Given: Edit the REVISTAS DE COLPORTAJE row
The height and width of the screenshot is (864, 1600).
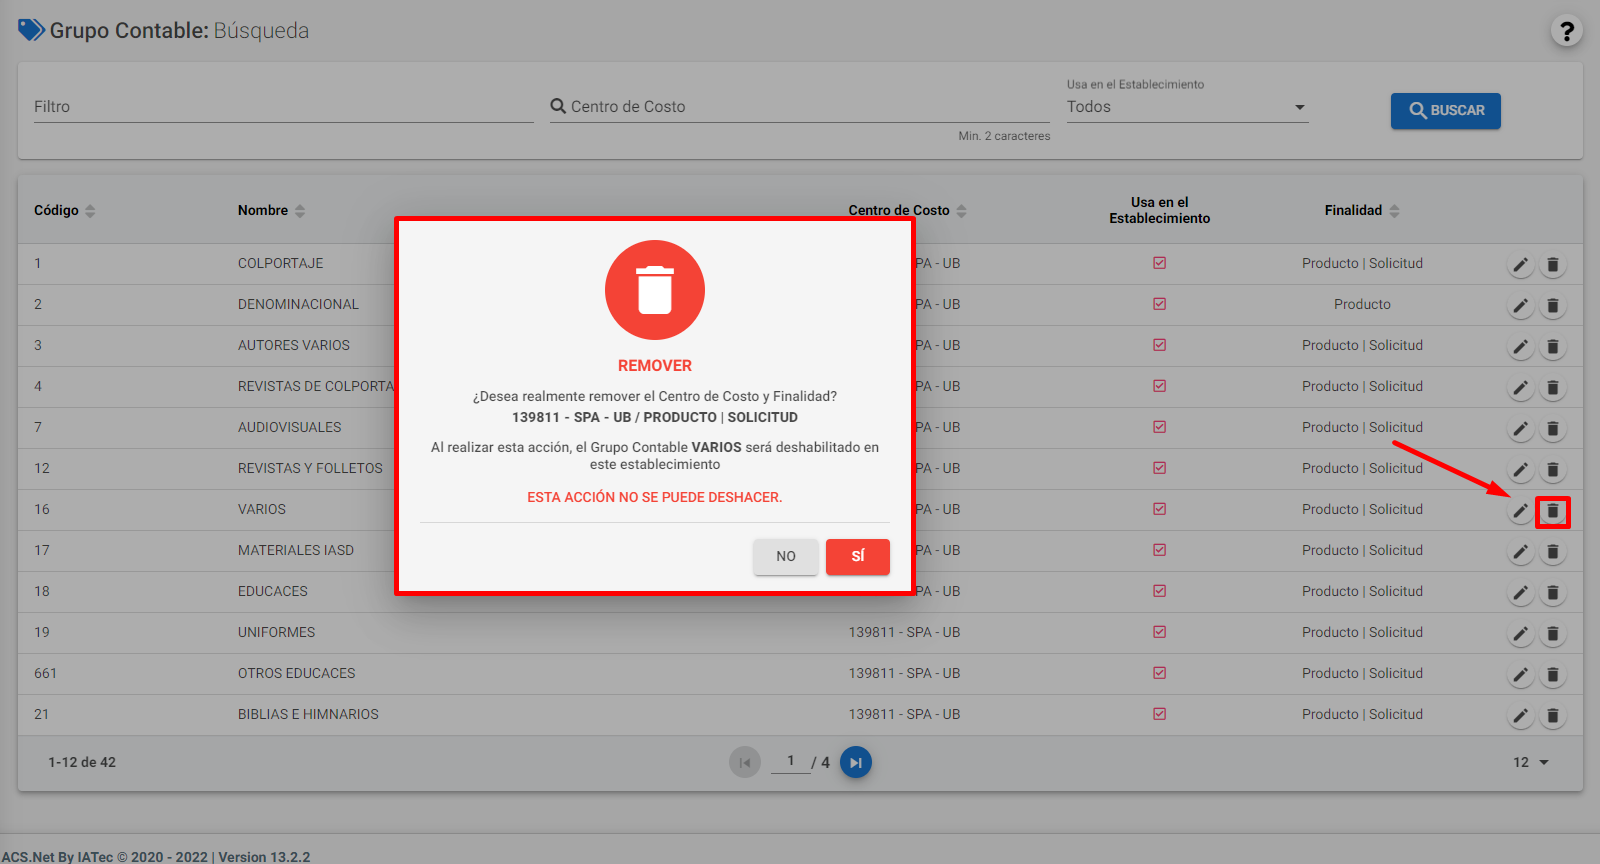Looking at the screenshot, I should point(1520,388).
